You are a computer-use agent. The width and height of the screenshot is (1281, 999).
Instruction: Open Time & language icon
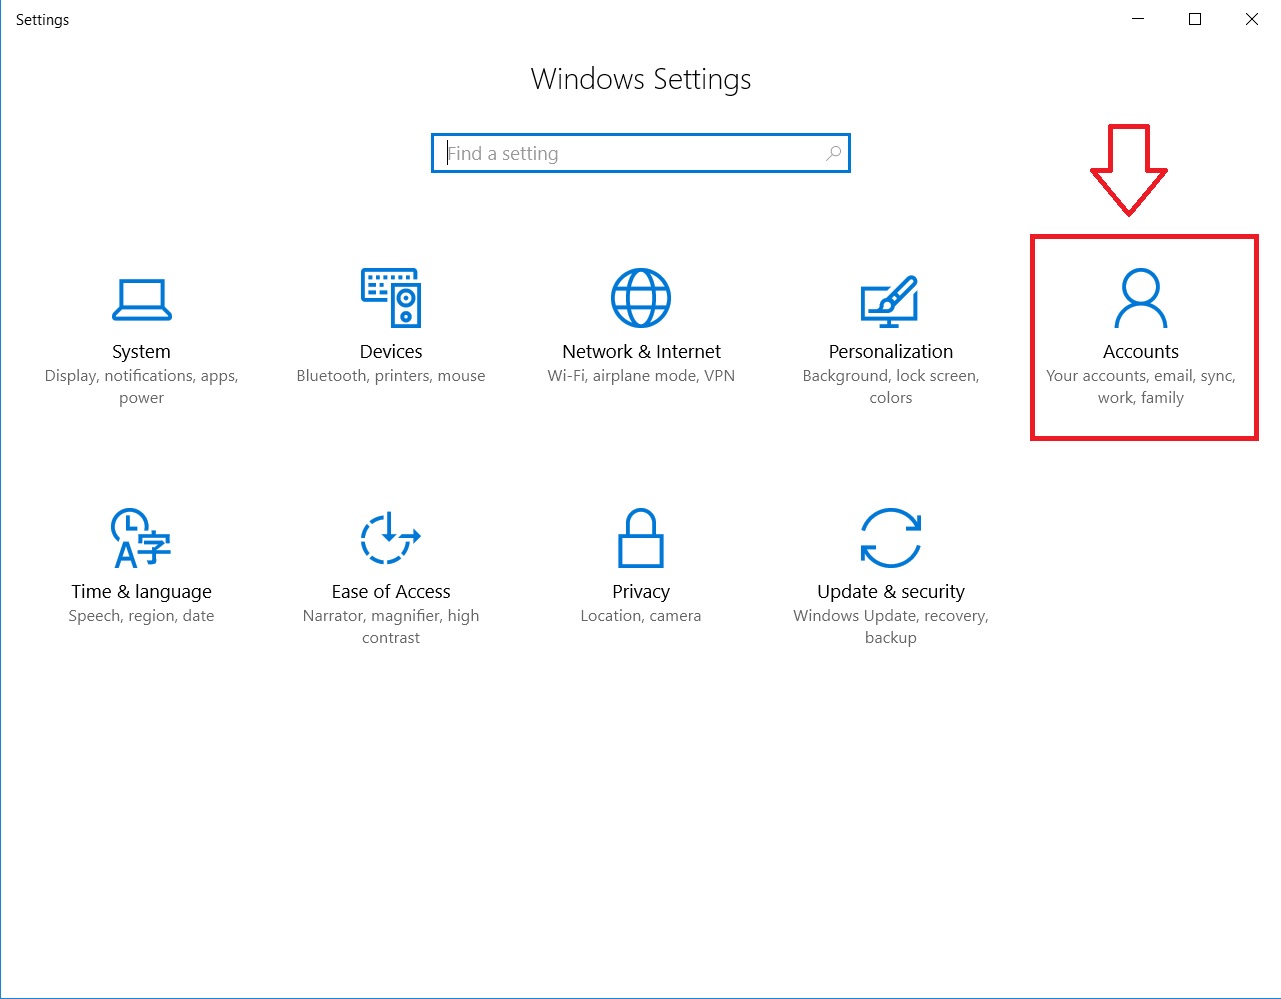tap(141, 538)
